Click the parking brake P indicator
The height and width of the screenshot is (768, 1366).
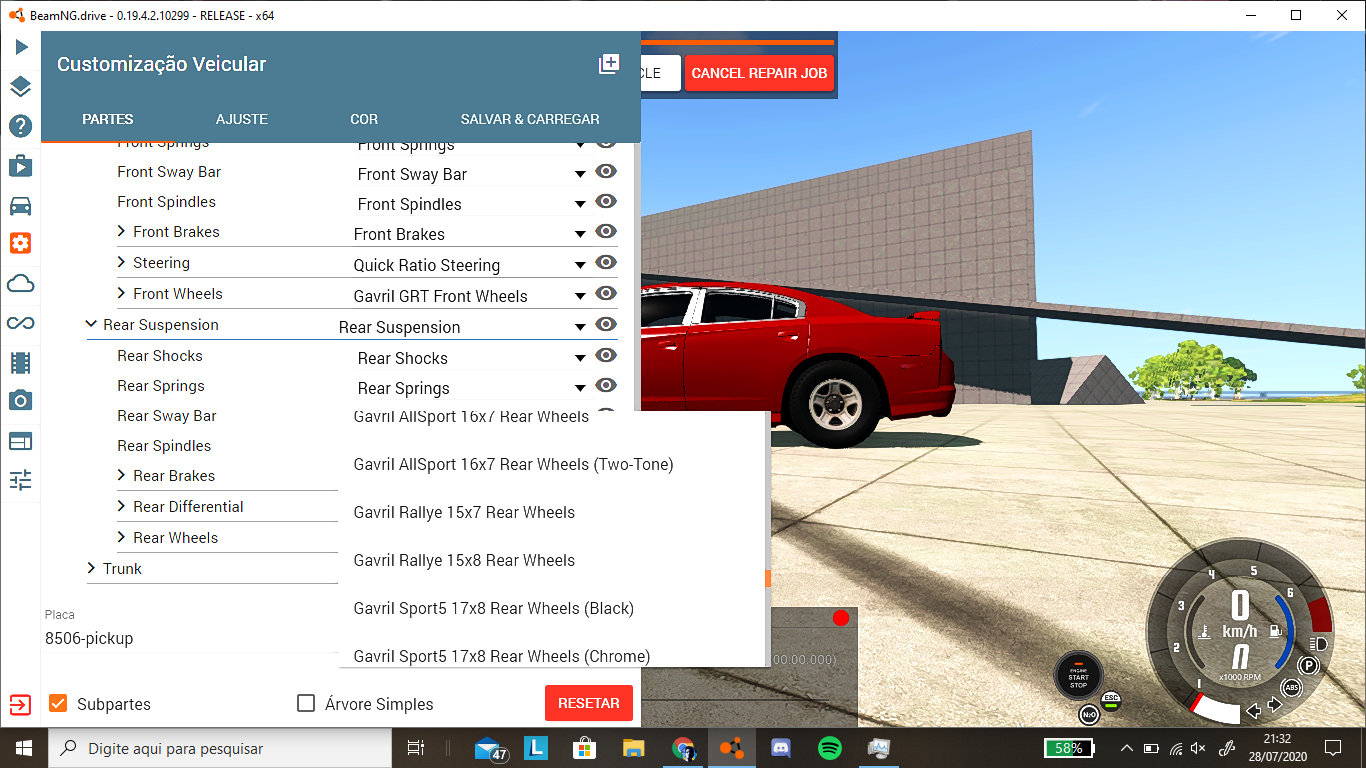coord(1308,666)
